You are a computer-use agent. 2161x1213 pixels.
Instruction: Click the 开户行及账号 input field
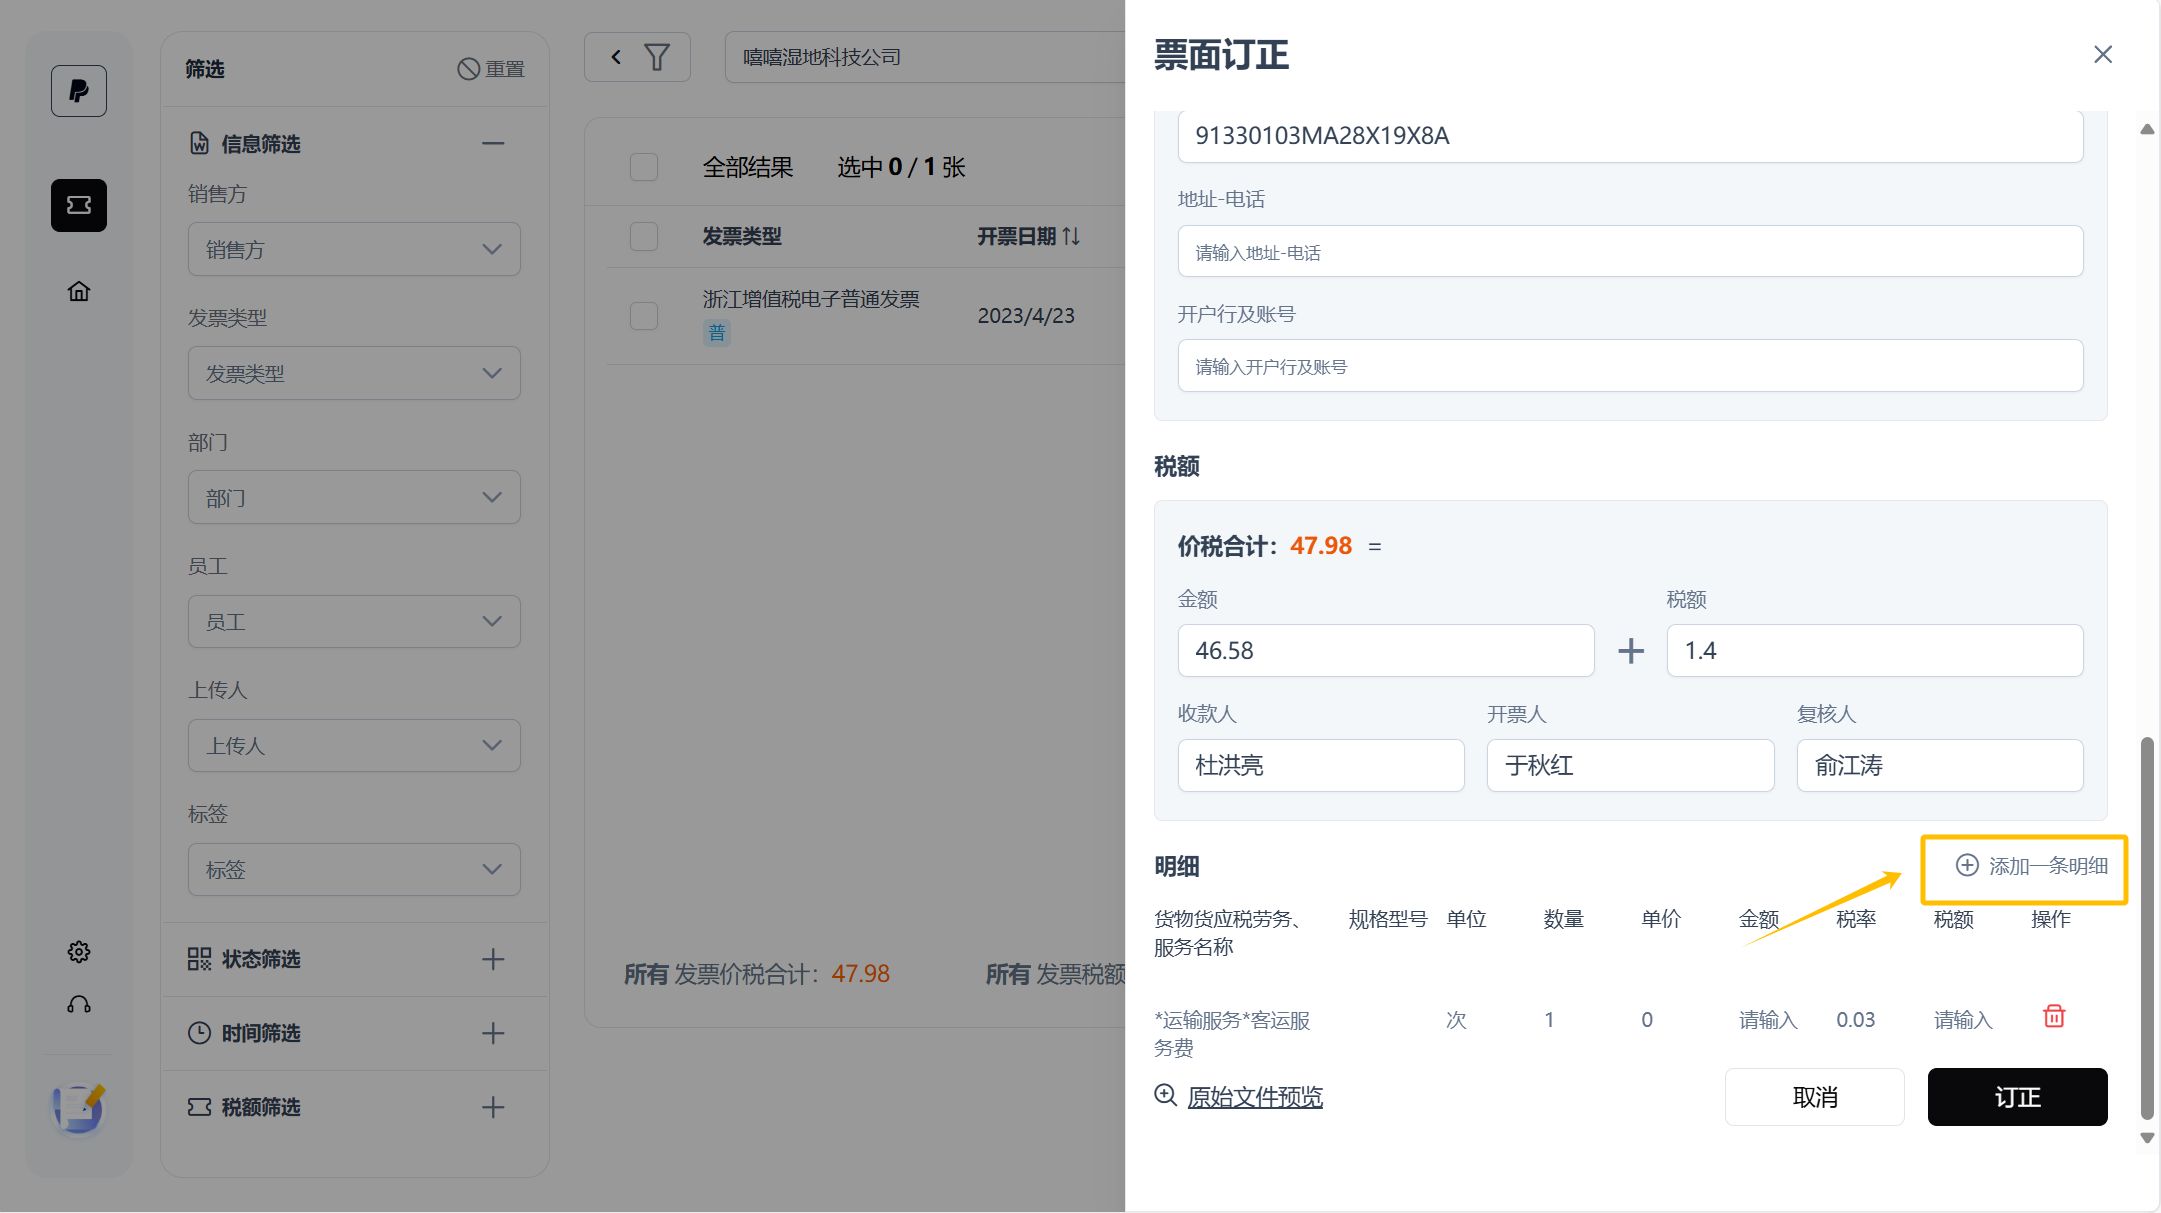1631,366
